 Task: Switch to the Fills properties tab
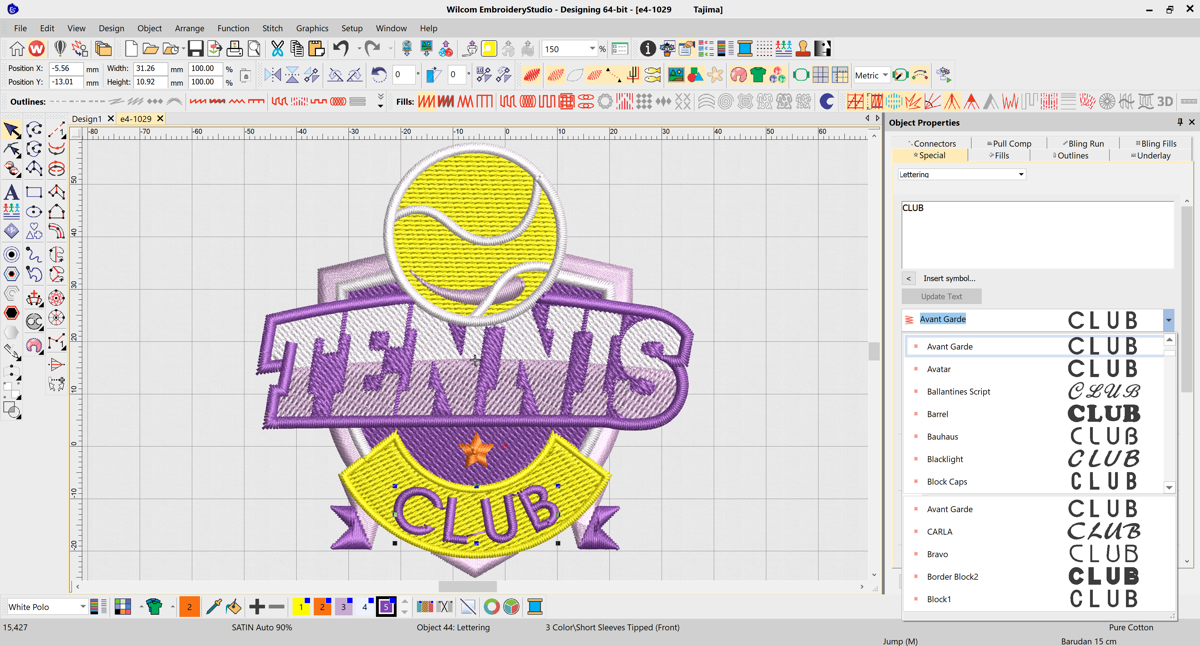[1000, 156]
